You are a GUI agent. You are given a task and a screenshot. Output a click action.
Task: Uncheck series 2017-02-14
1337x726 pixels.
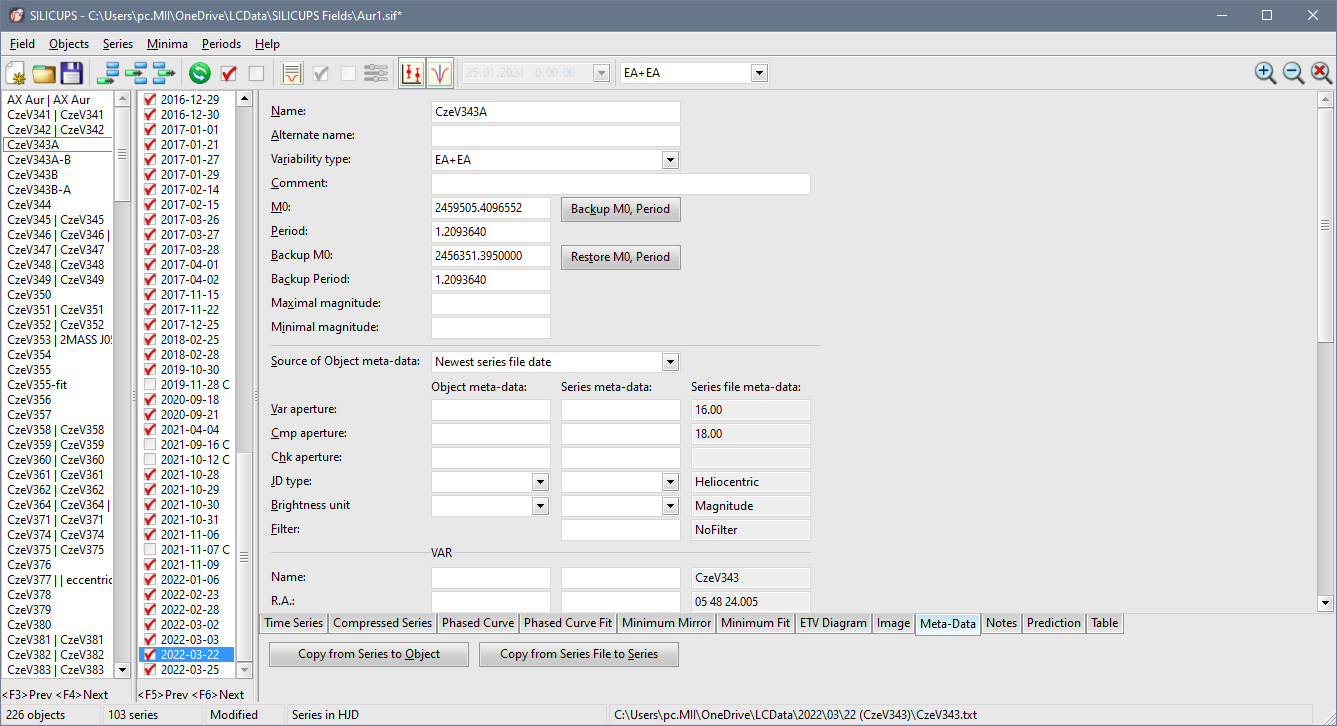click(x=150, y=190)
